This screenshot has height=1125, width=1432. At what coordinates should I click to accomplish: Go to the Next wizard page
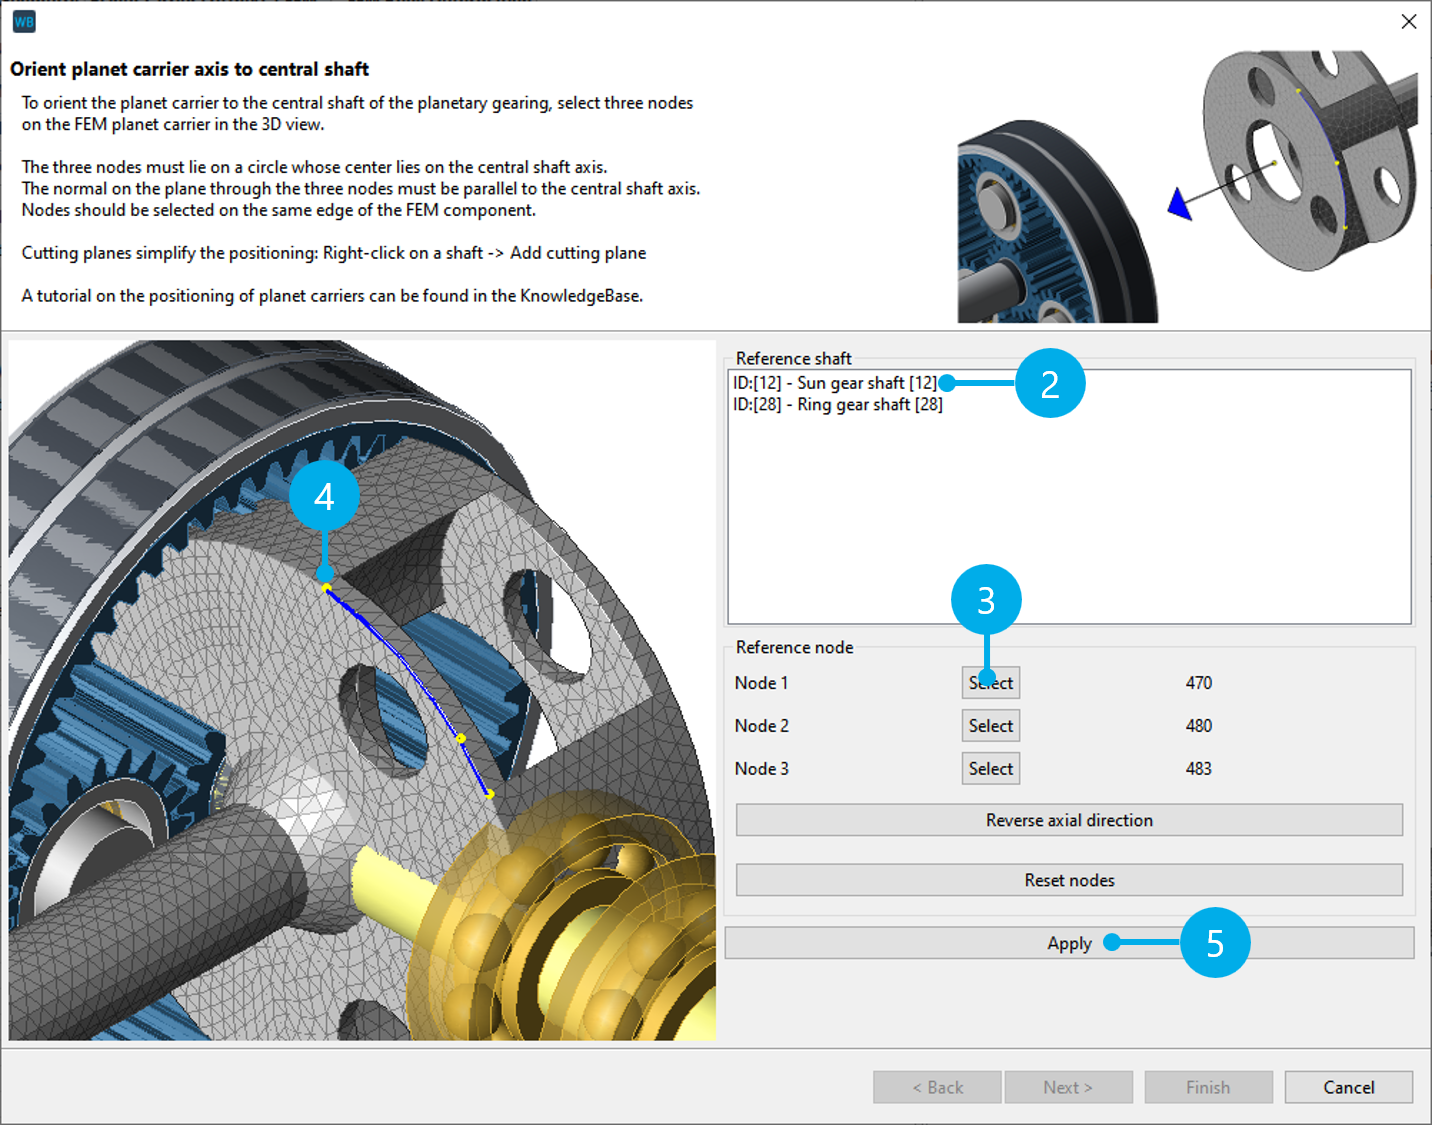click(x=1067, y=1087)
